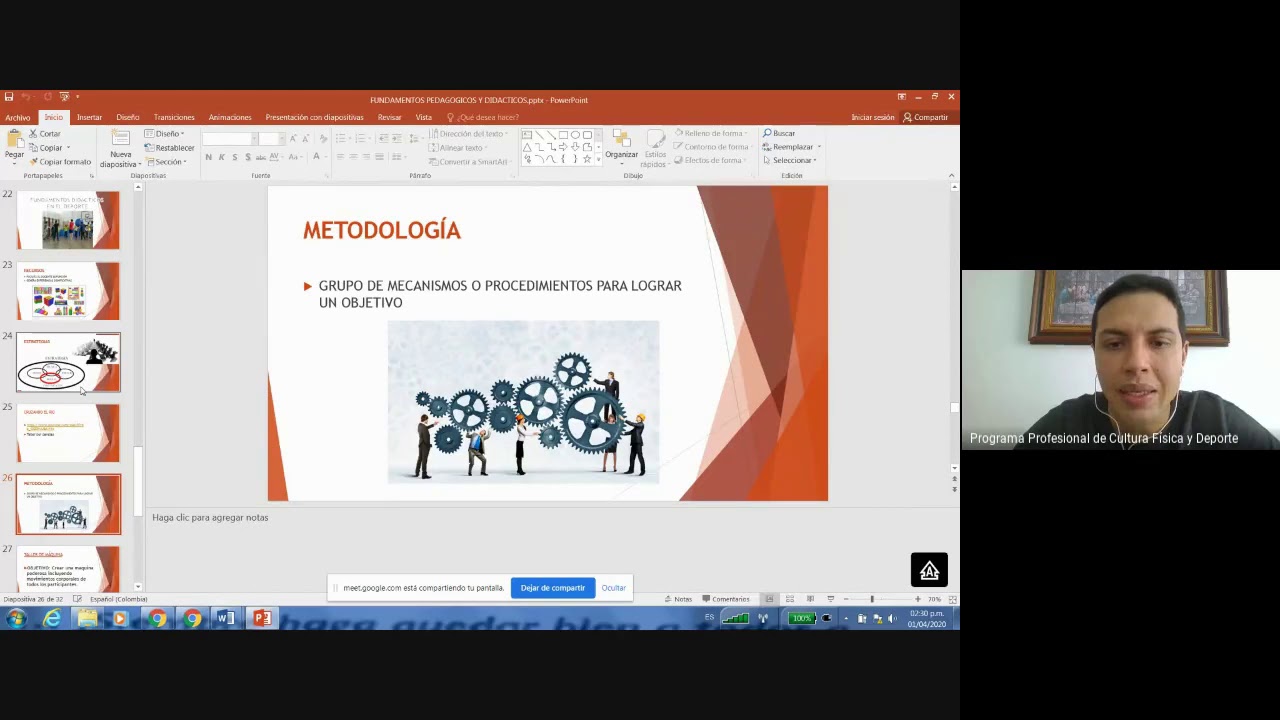1280x720 pixels.
Task: Toggle numbered list formatting
Action: pos(359,138)
